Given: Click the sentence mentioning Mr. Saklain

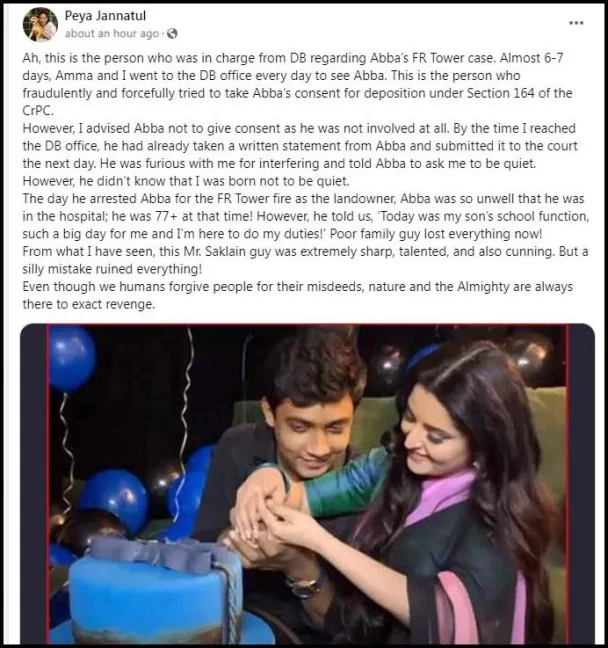Looking at the screenshot, I should 305,260.
